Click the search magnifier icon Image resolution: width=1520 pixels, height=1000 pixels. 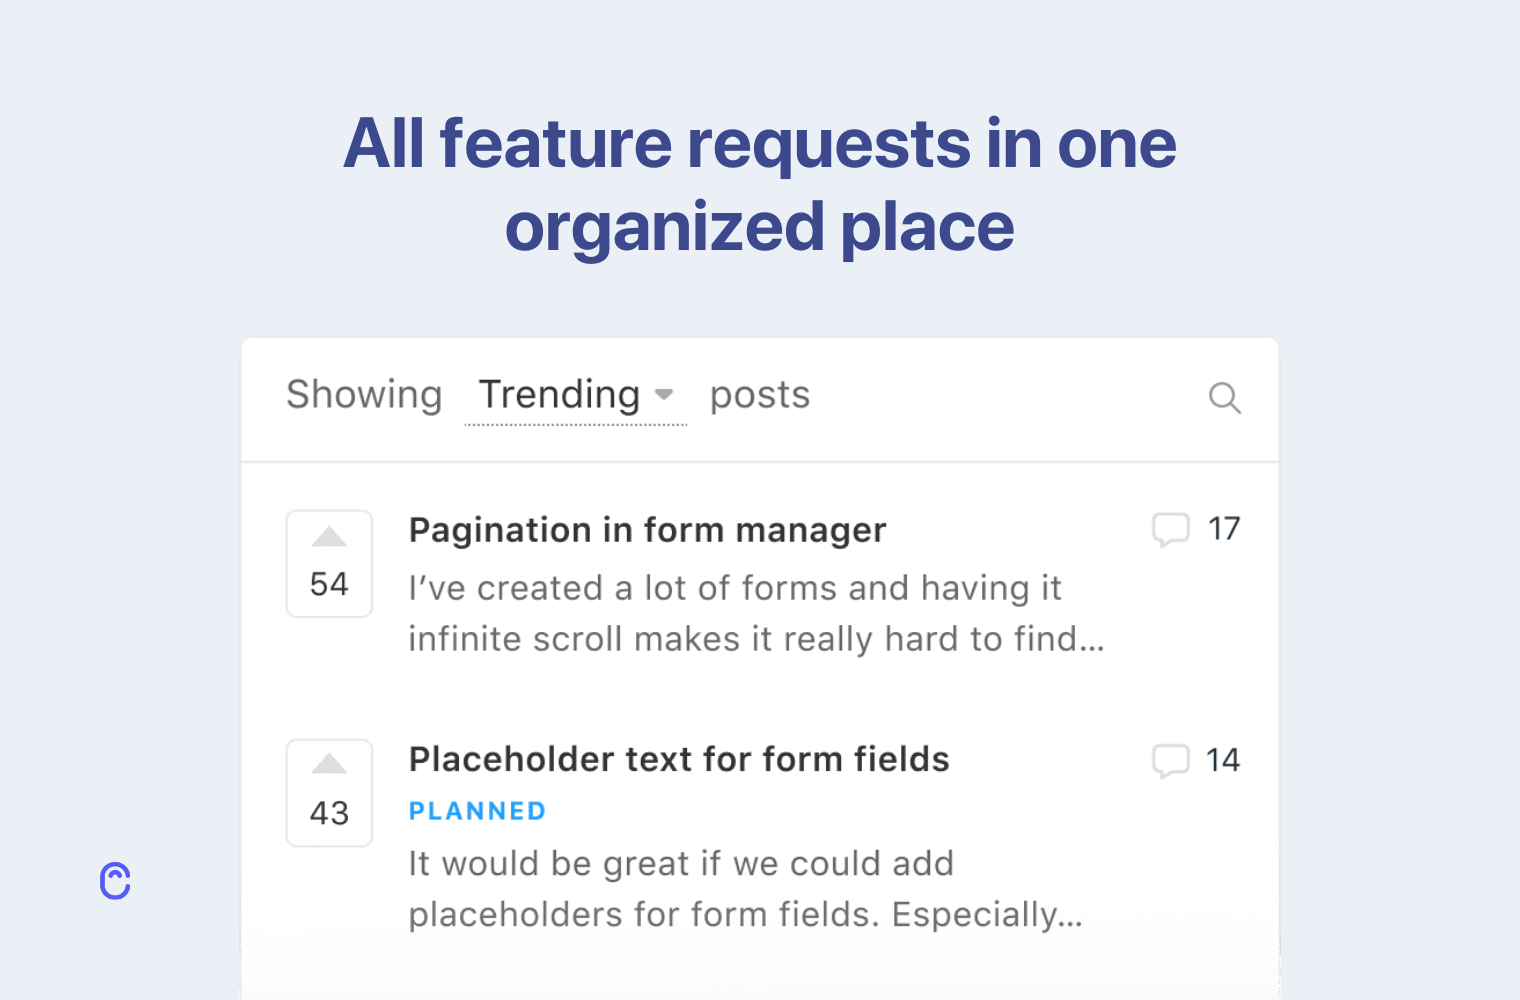pyautogui.click(x=1224, y=398)
